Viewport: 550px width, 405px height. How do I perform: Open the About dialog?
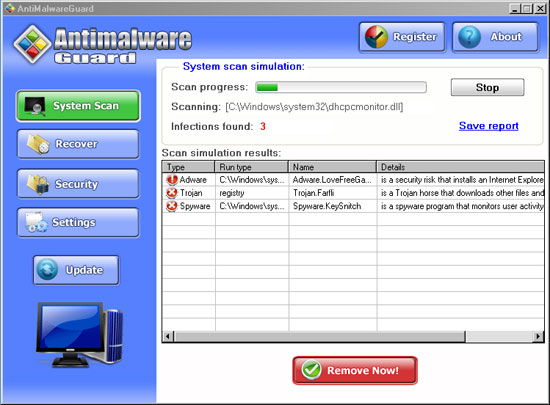tap(495, 37)
